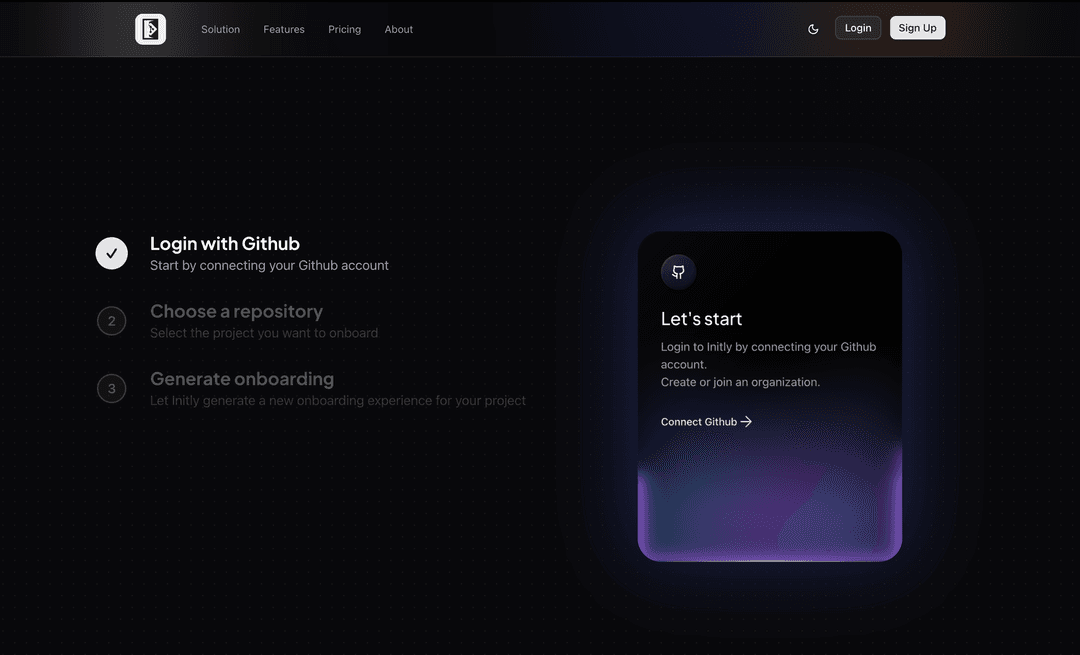Click the Sign Up button
This screenshot has height=655, width=1080.
[917, 28]
